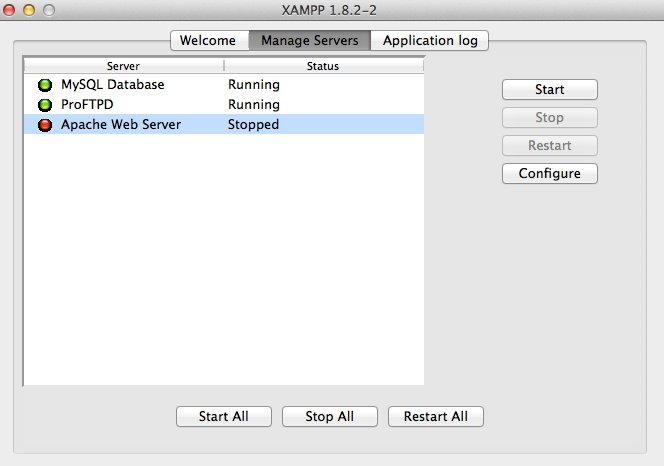Click the Status column header
664x466 pixels.
click(323, 66)
